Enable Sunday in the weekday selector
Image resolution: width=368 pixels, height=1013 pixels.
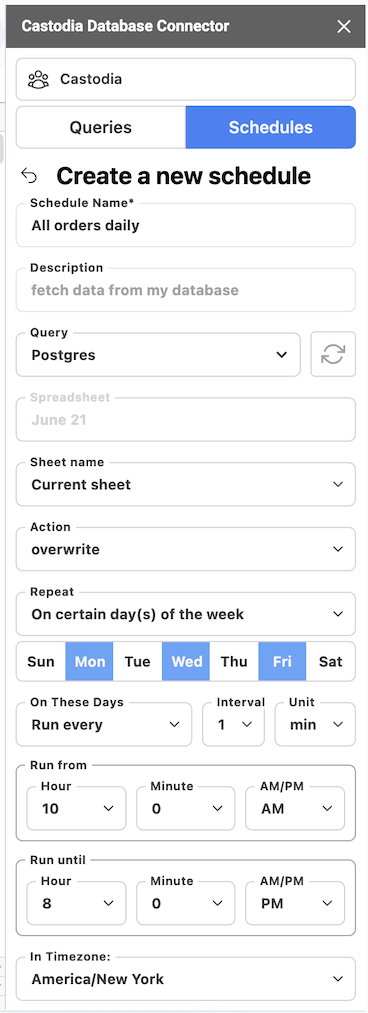pyautogui.click(x=41, y=662)
